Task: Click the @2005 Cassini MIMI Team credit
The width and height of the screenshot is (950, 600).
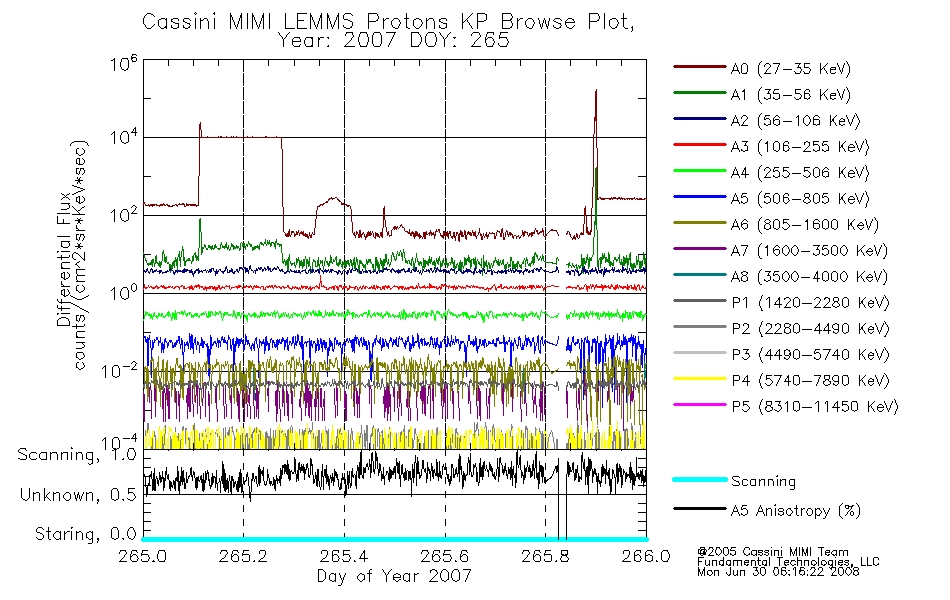Action: coord(773,552)
